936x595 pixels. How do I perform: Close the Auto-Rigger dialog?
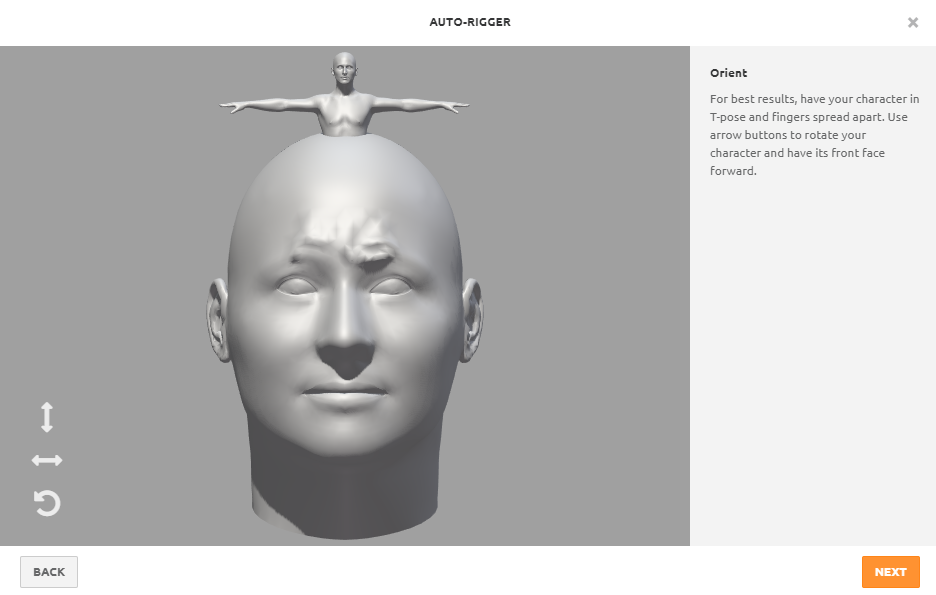[913, 23]
